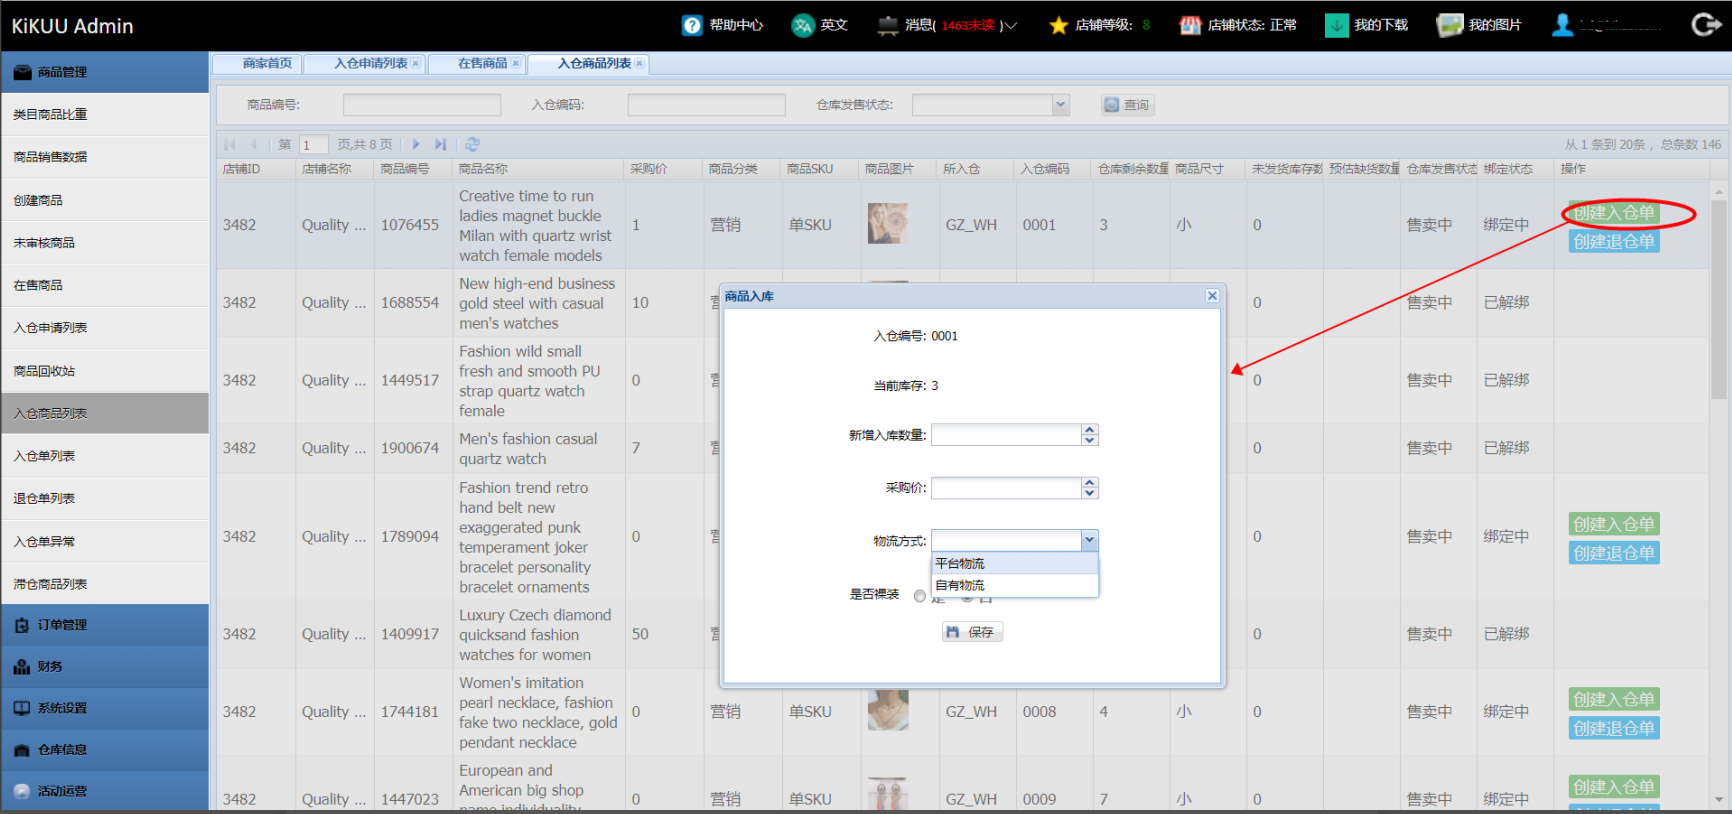Go to next page using the arrow icon
This screenshot has height=814, width=1732.
pos(416,144)
